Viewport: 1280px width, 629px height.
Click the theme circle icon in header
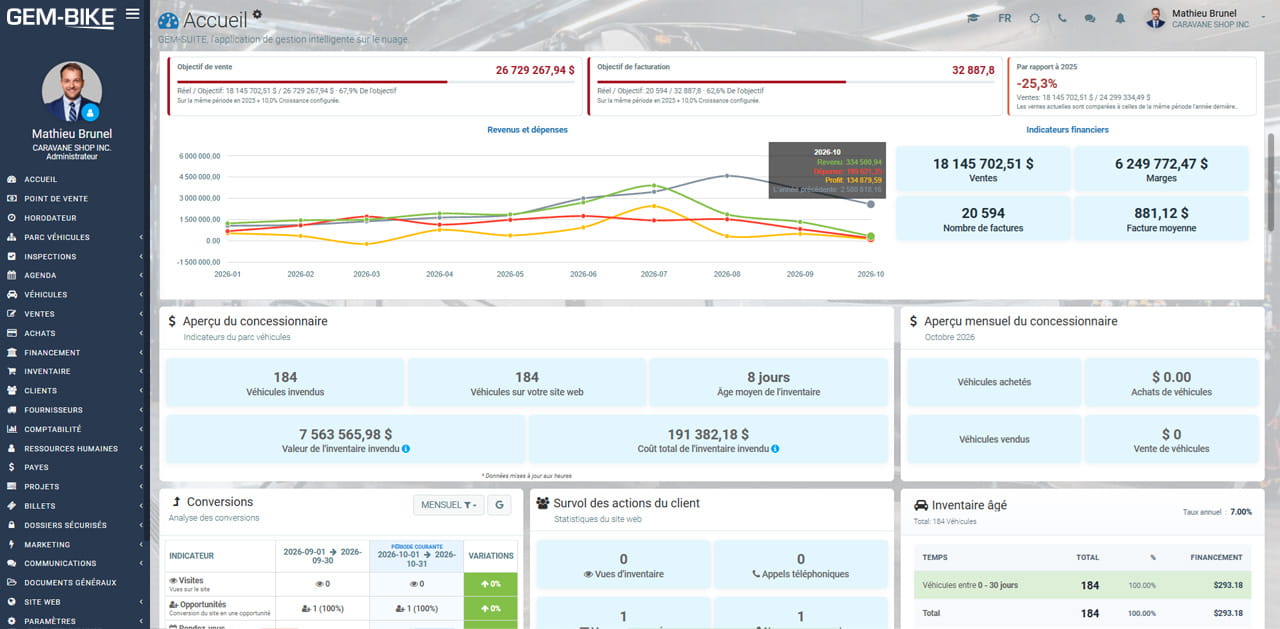[x=1034, y=18]
